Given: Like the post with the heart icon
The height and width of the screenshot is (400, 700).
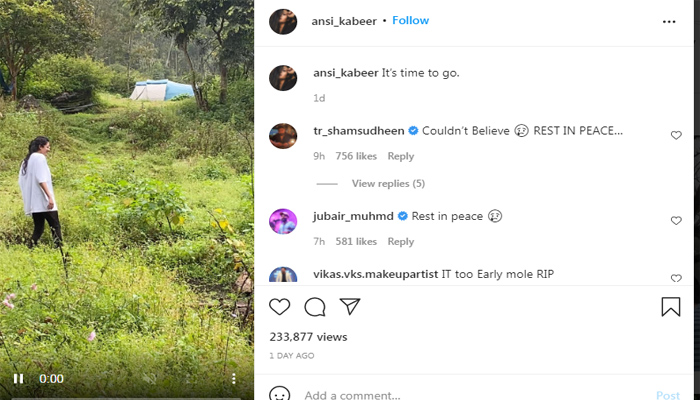Looking at the screenshot, I should tap(281, 307).
